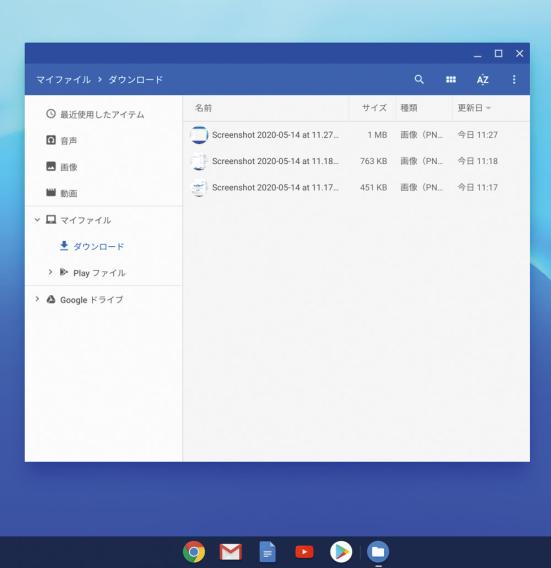Collapse the マイファイル tree node
Image resolution: width=551 pixels, height=568 pixels.
pyautogui.click(x=37, y=220)
